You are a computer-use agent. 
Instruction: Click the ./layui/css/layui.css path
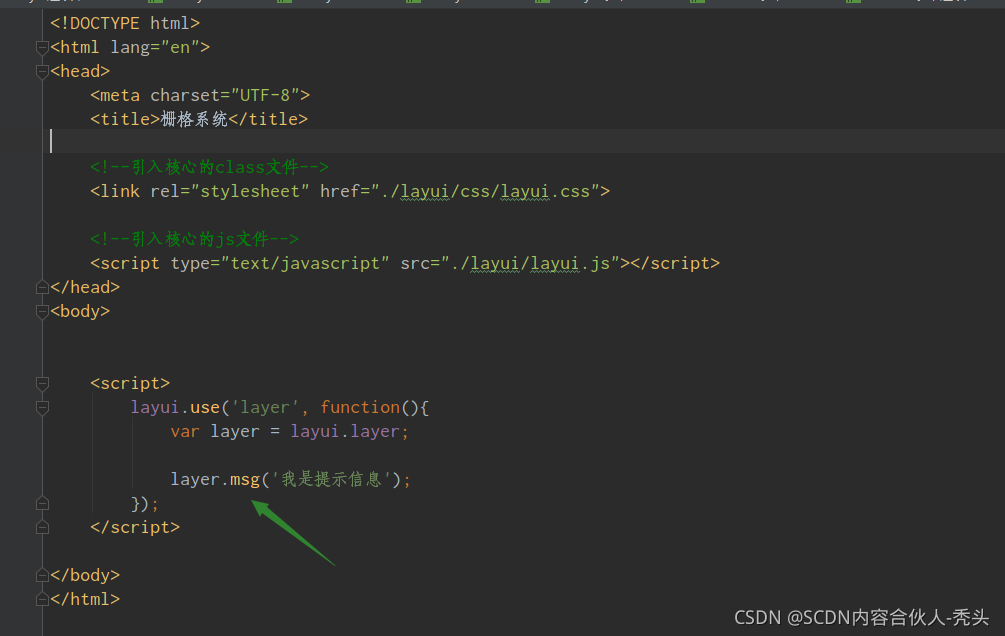click(485, 191)
